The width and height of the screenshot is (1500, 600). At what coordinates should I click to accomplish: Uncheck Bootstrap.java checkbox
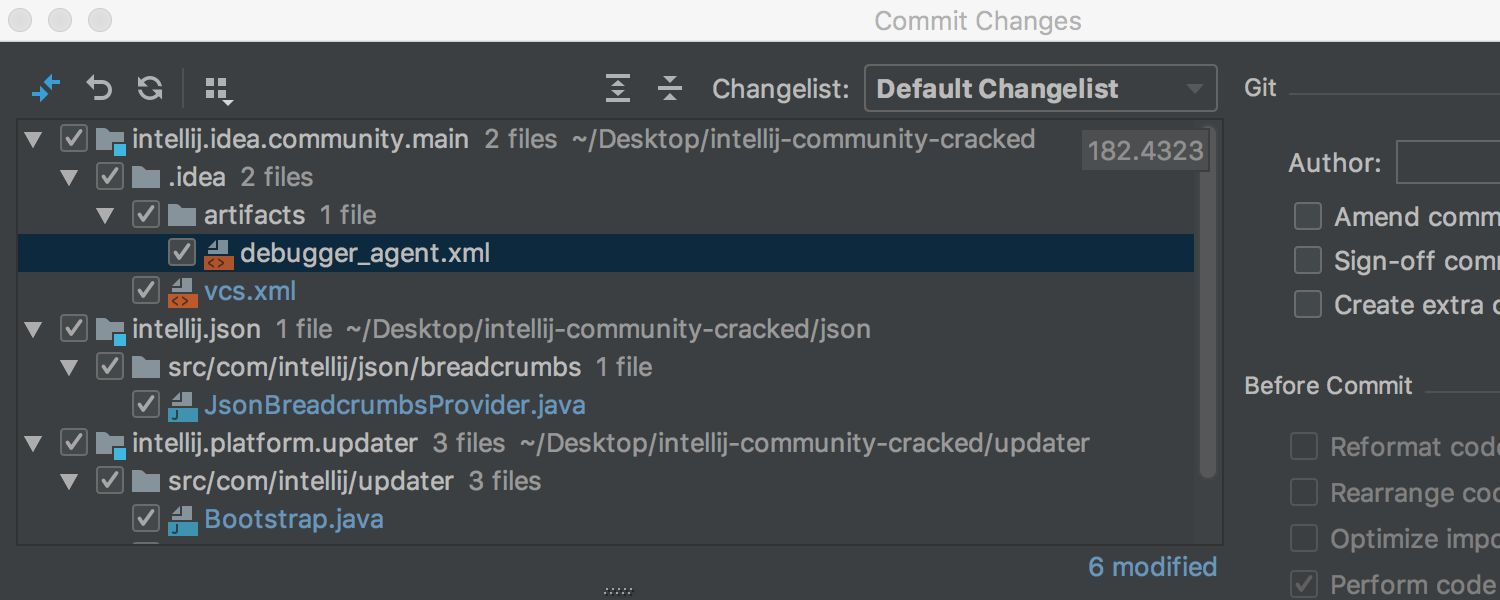[146, 519]
